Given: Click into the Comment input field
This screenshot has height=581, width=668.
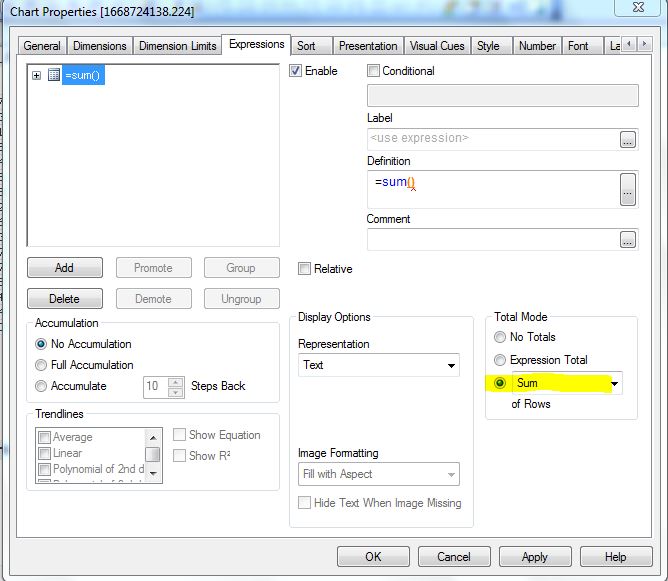Looking at the screenshot, I should tap(493, 239).
